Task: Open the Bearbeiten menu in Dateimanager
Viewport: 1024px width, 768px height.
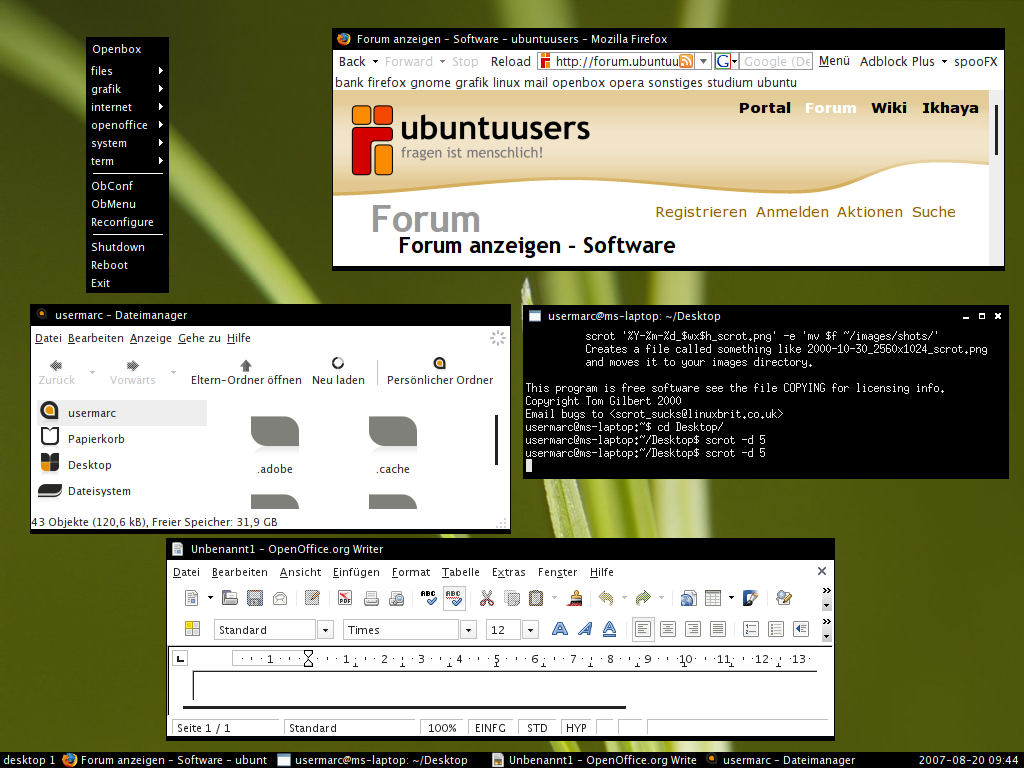Action: click(x=95, y=338)
